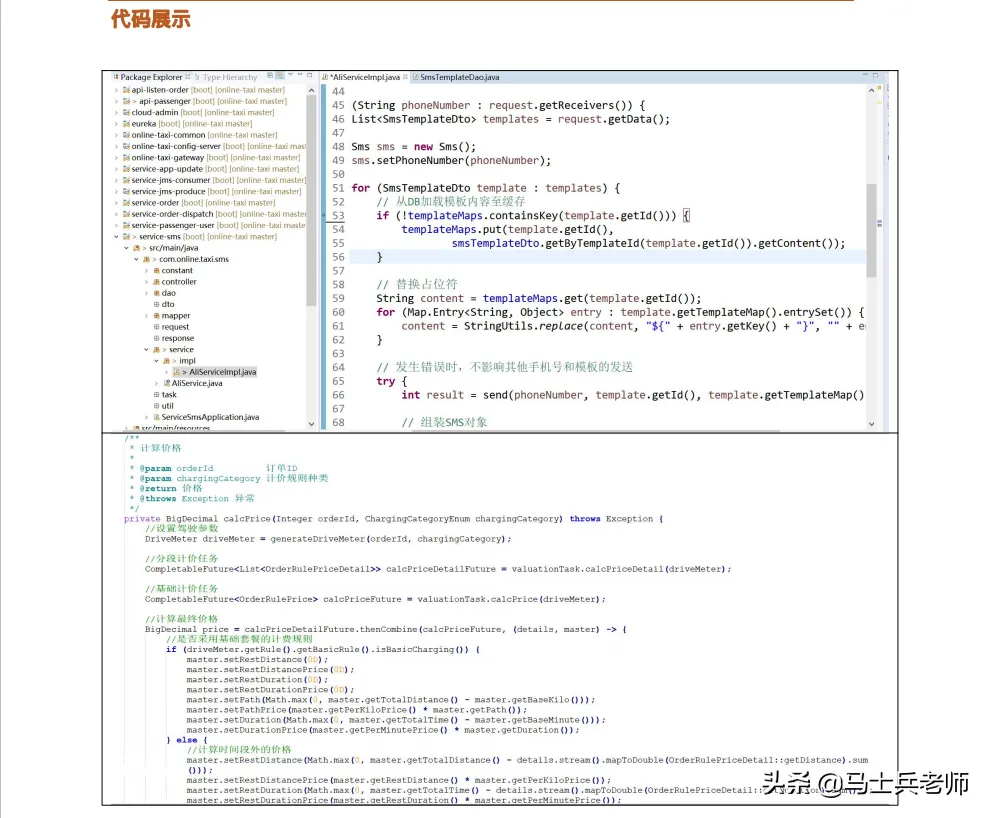Click line number 56 in the editor gutter
The image size is (991, 818).
click(x=339, y=257)
